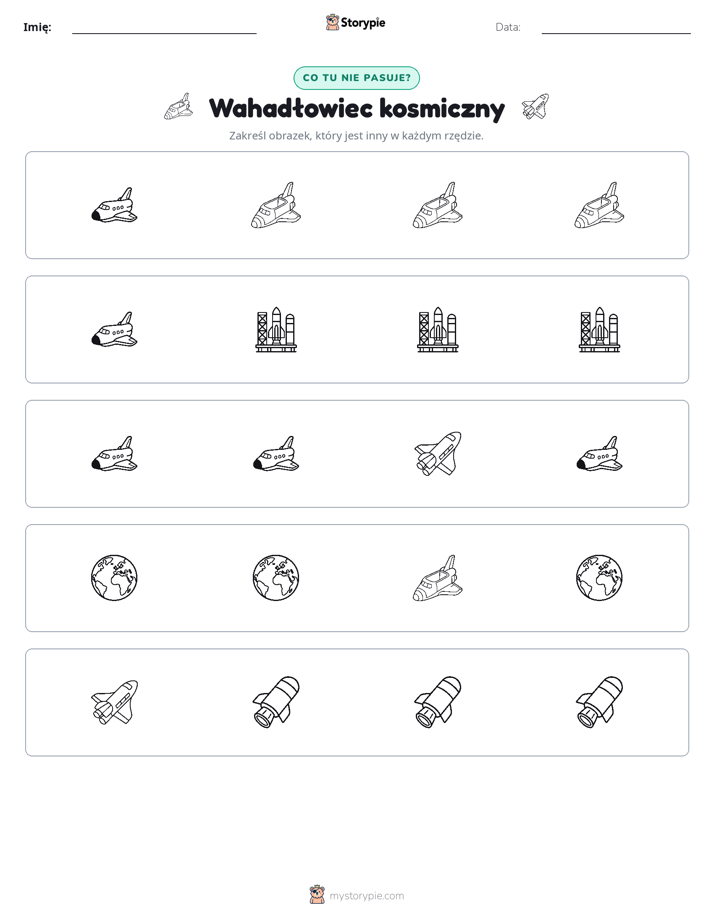Viewport: 714px width, 924px height.
Task: Choose the shuttle in the rocket booster row
Action: click(x=114, y=702)
